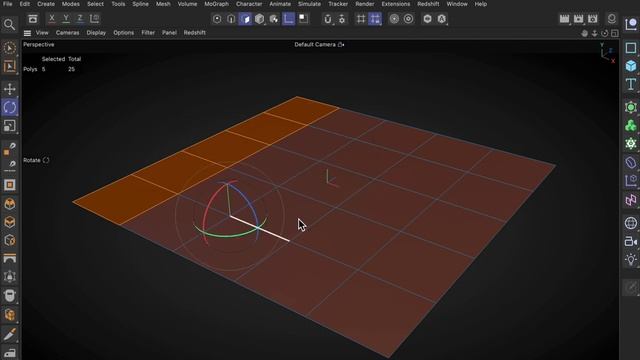Toggle active view maximize icon
Image resolution: width=640 pixels, height=360 pixels.
(x=615, y=33)
